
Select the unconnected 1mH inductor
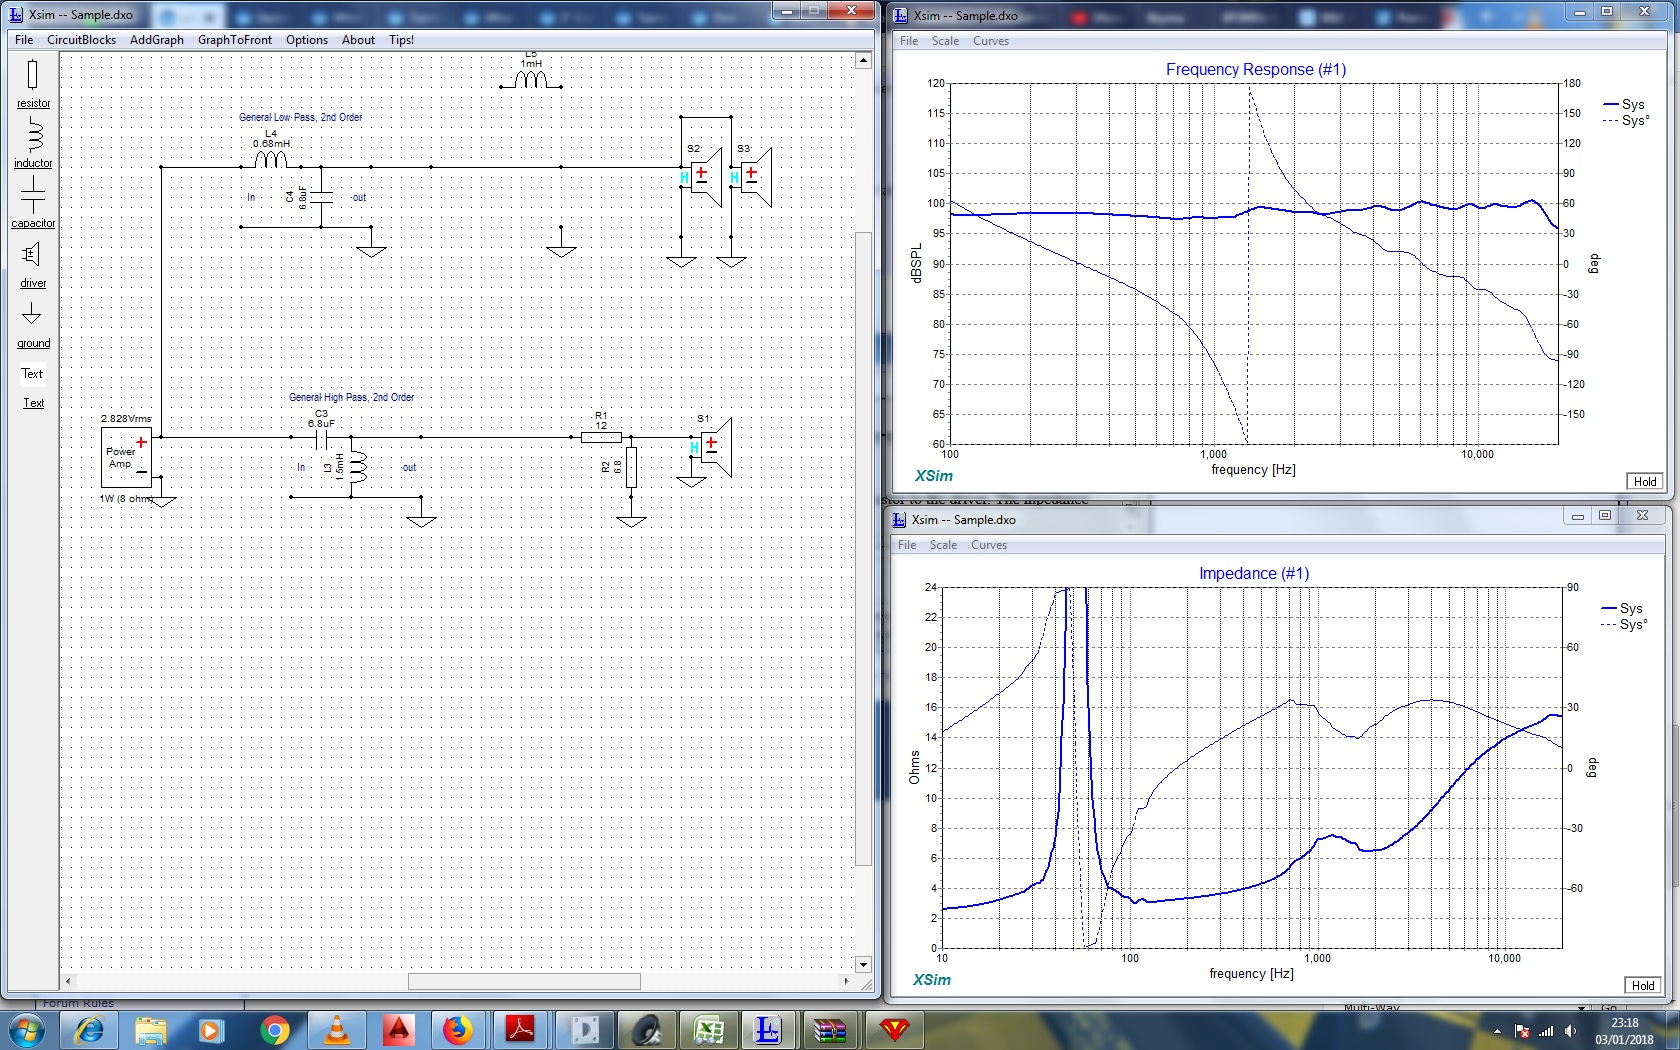530,79
